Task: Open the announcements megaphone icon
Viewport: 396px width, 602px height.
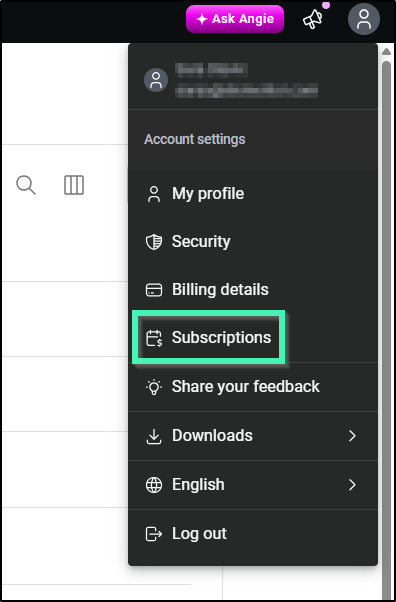Action: (313, 20)
